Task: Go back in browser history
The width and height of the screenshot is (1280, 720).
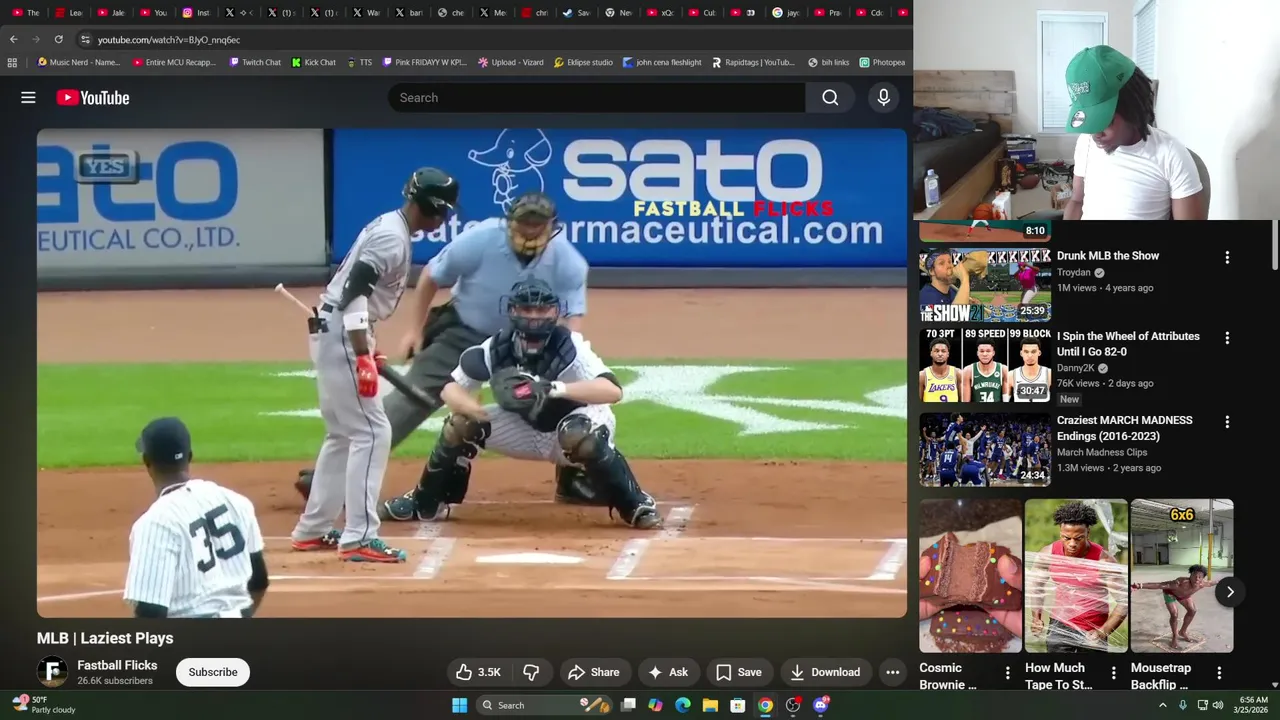Action: pyautogui.click(x=13, y=39)
